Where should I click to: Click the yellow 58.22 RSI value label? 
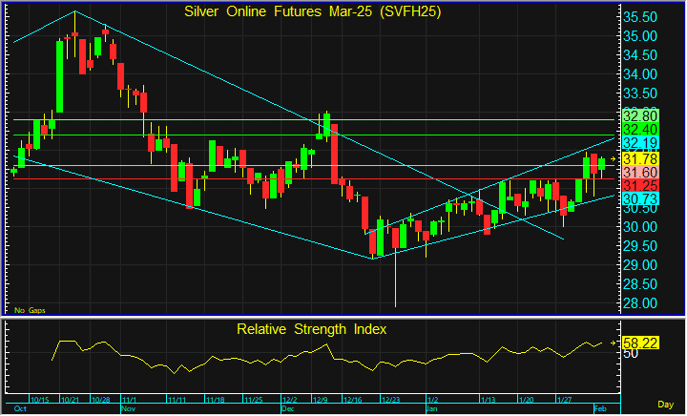[x=641, y=343]
